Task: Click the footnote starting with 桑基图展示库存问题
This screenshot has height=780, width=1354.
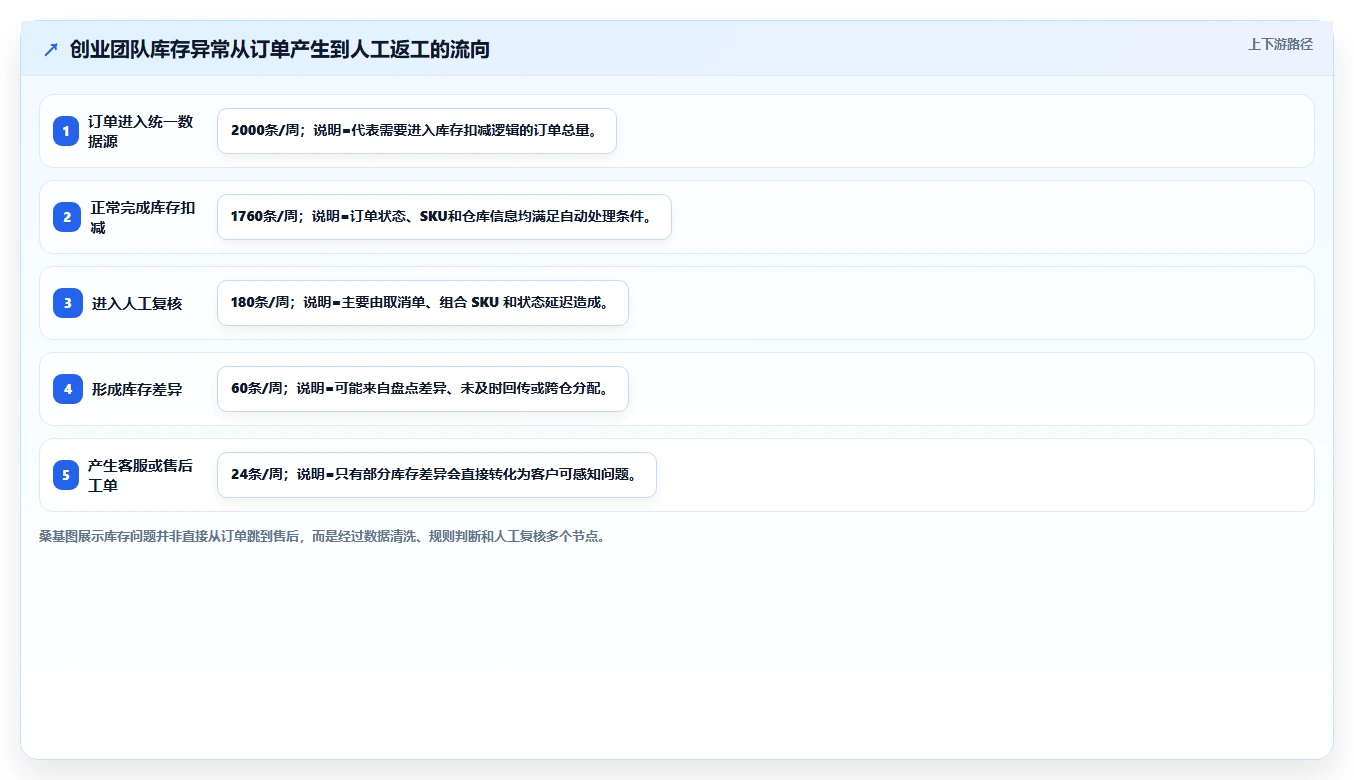Action: (322, 536)
